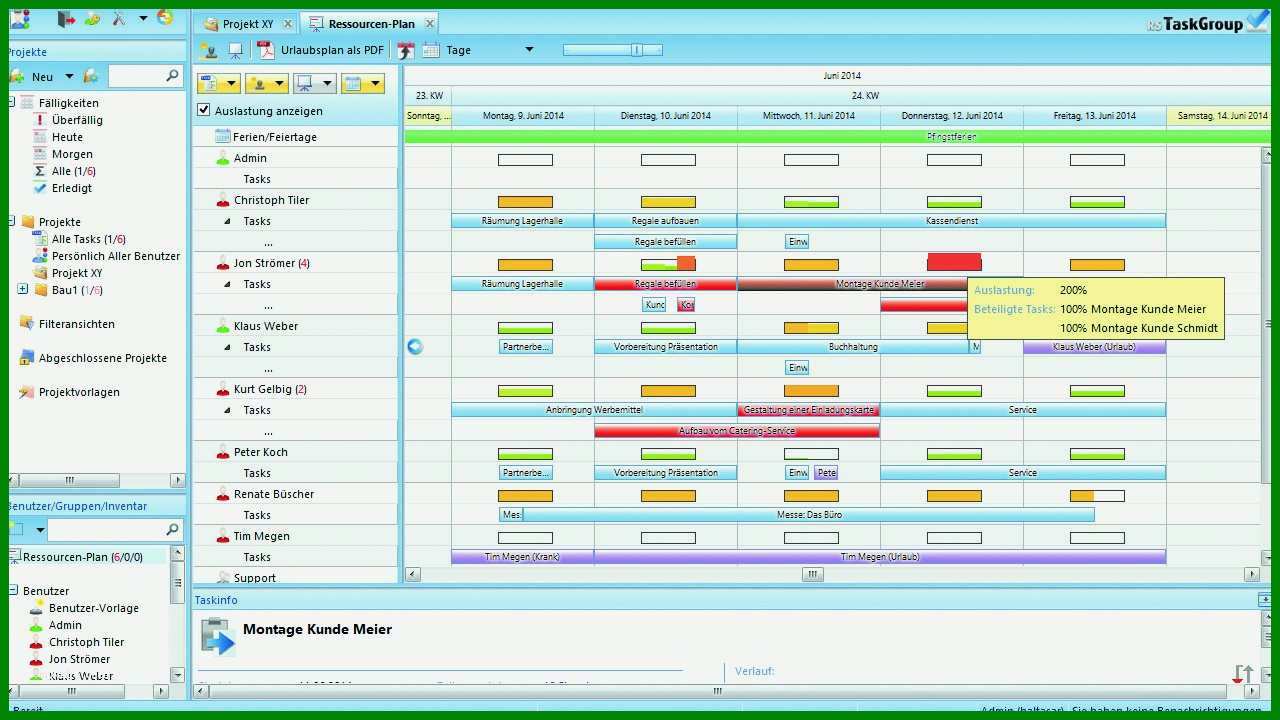Viewport: 1280px width, 720px height.
Task: Click Admin user icon in resource list
Action: [x=223, y=158]
